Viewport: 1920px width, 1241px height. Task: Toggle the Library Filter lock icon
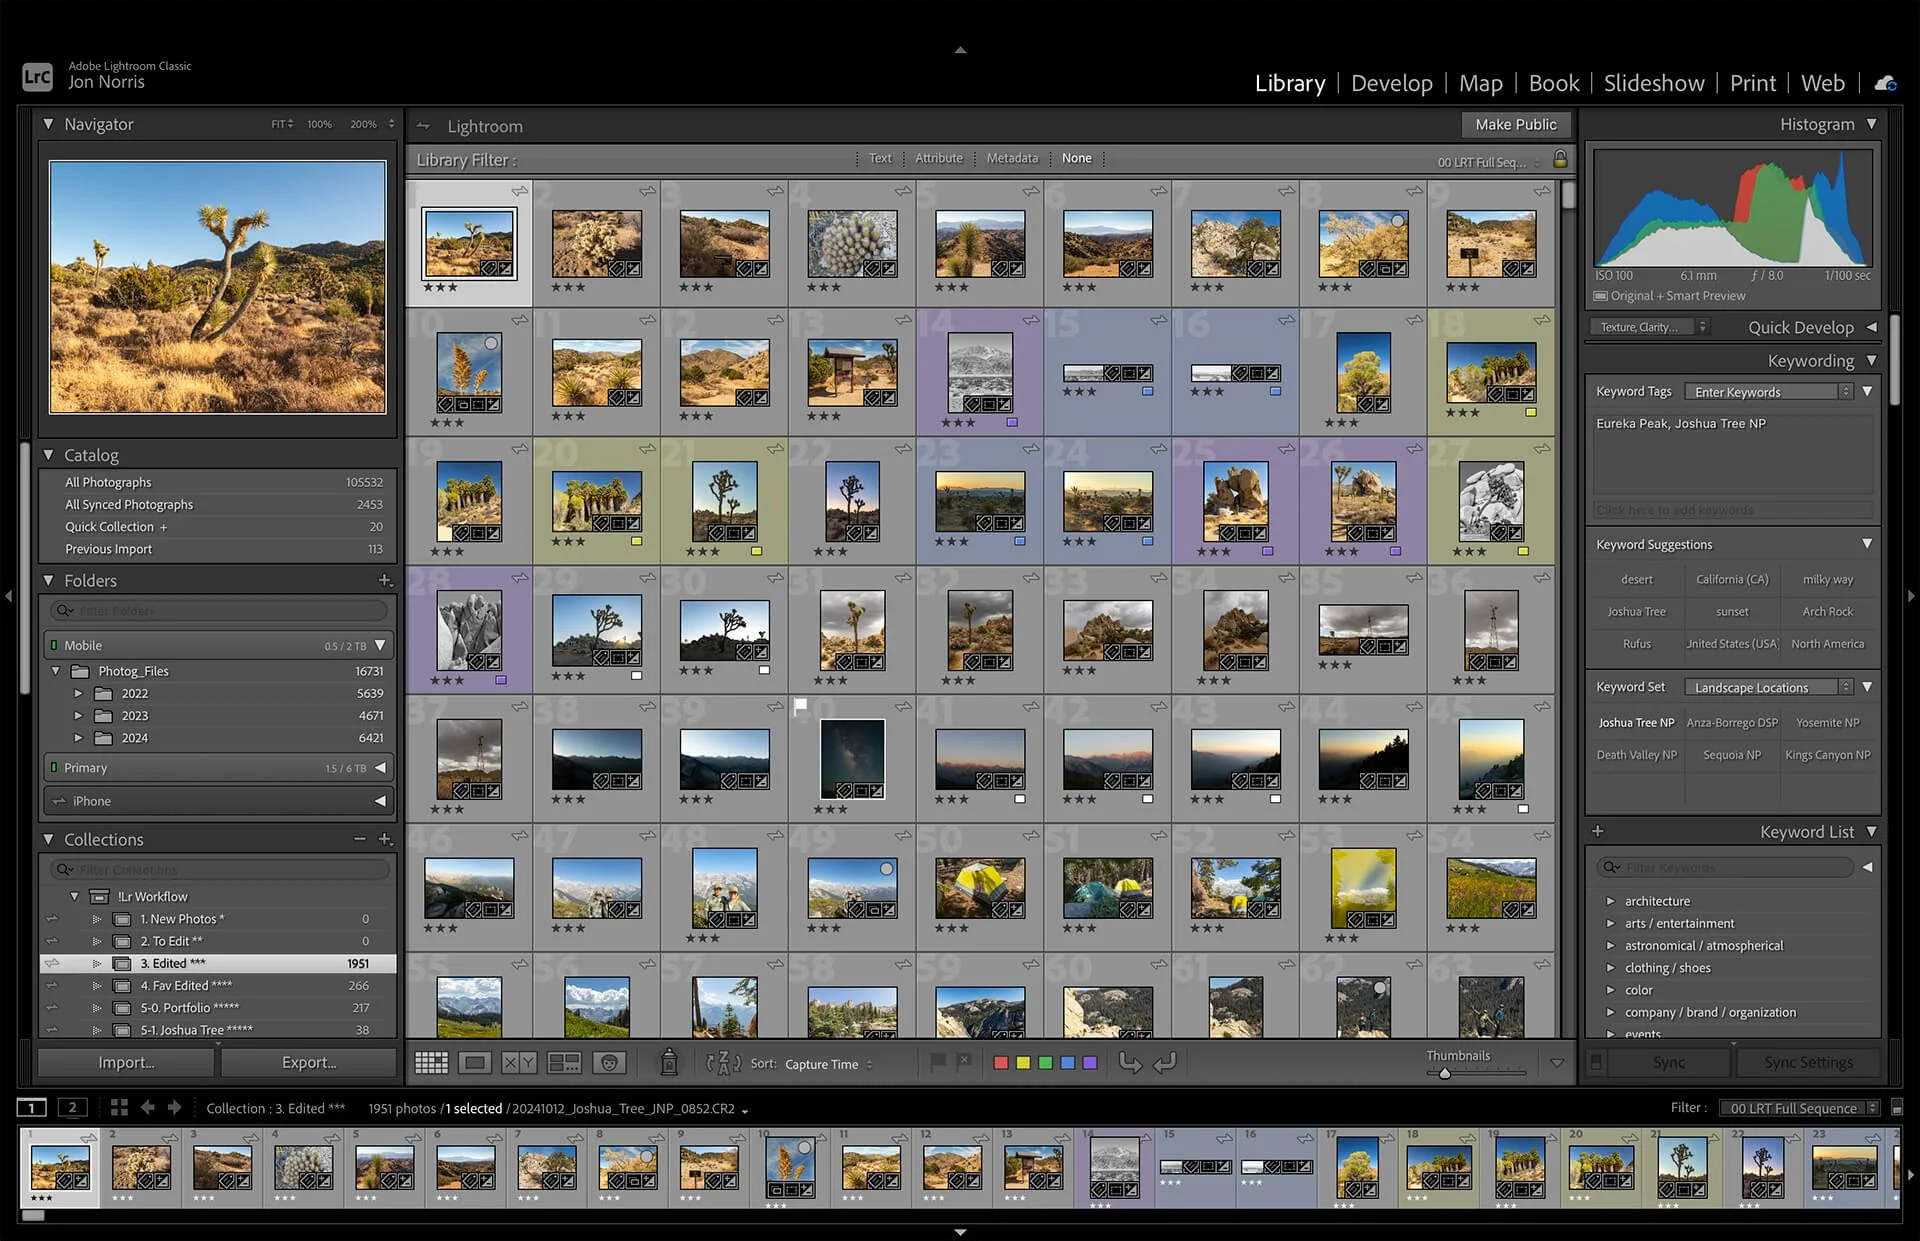point(1560,159)
